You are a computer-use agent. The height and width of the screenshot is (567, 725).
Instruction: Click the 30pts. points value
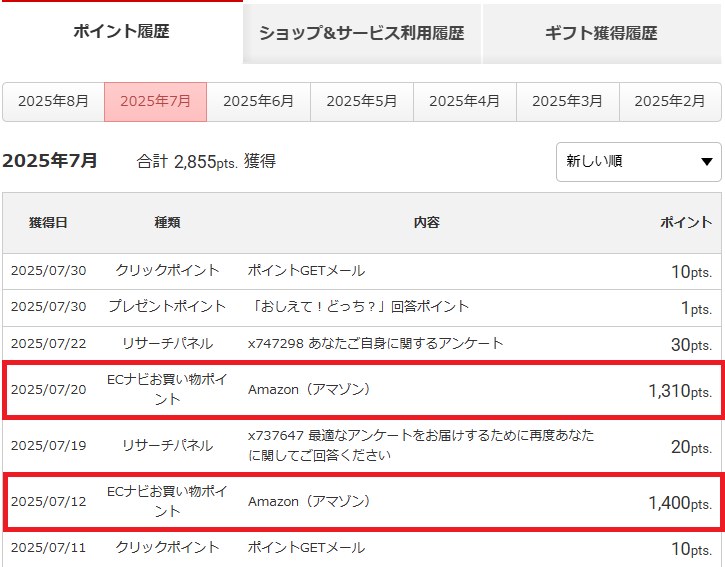click(x=691, y=345)
